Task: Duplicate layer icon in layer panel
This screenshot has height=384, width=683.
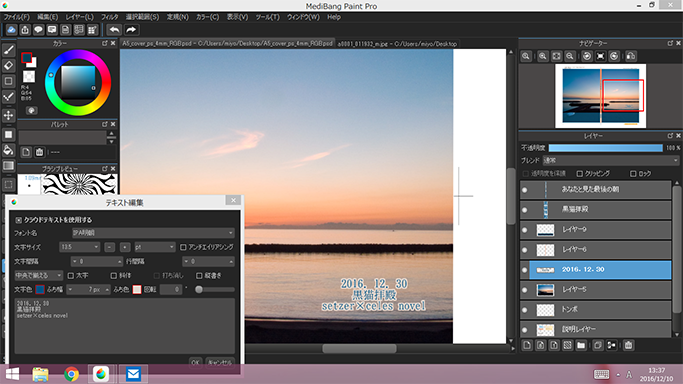Action: 598,345
